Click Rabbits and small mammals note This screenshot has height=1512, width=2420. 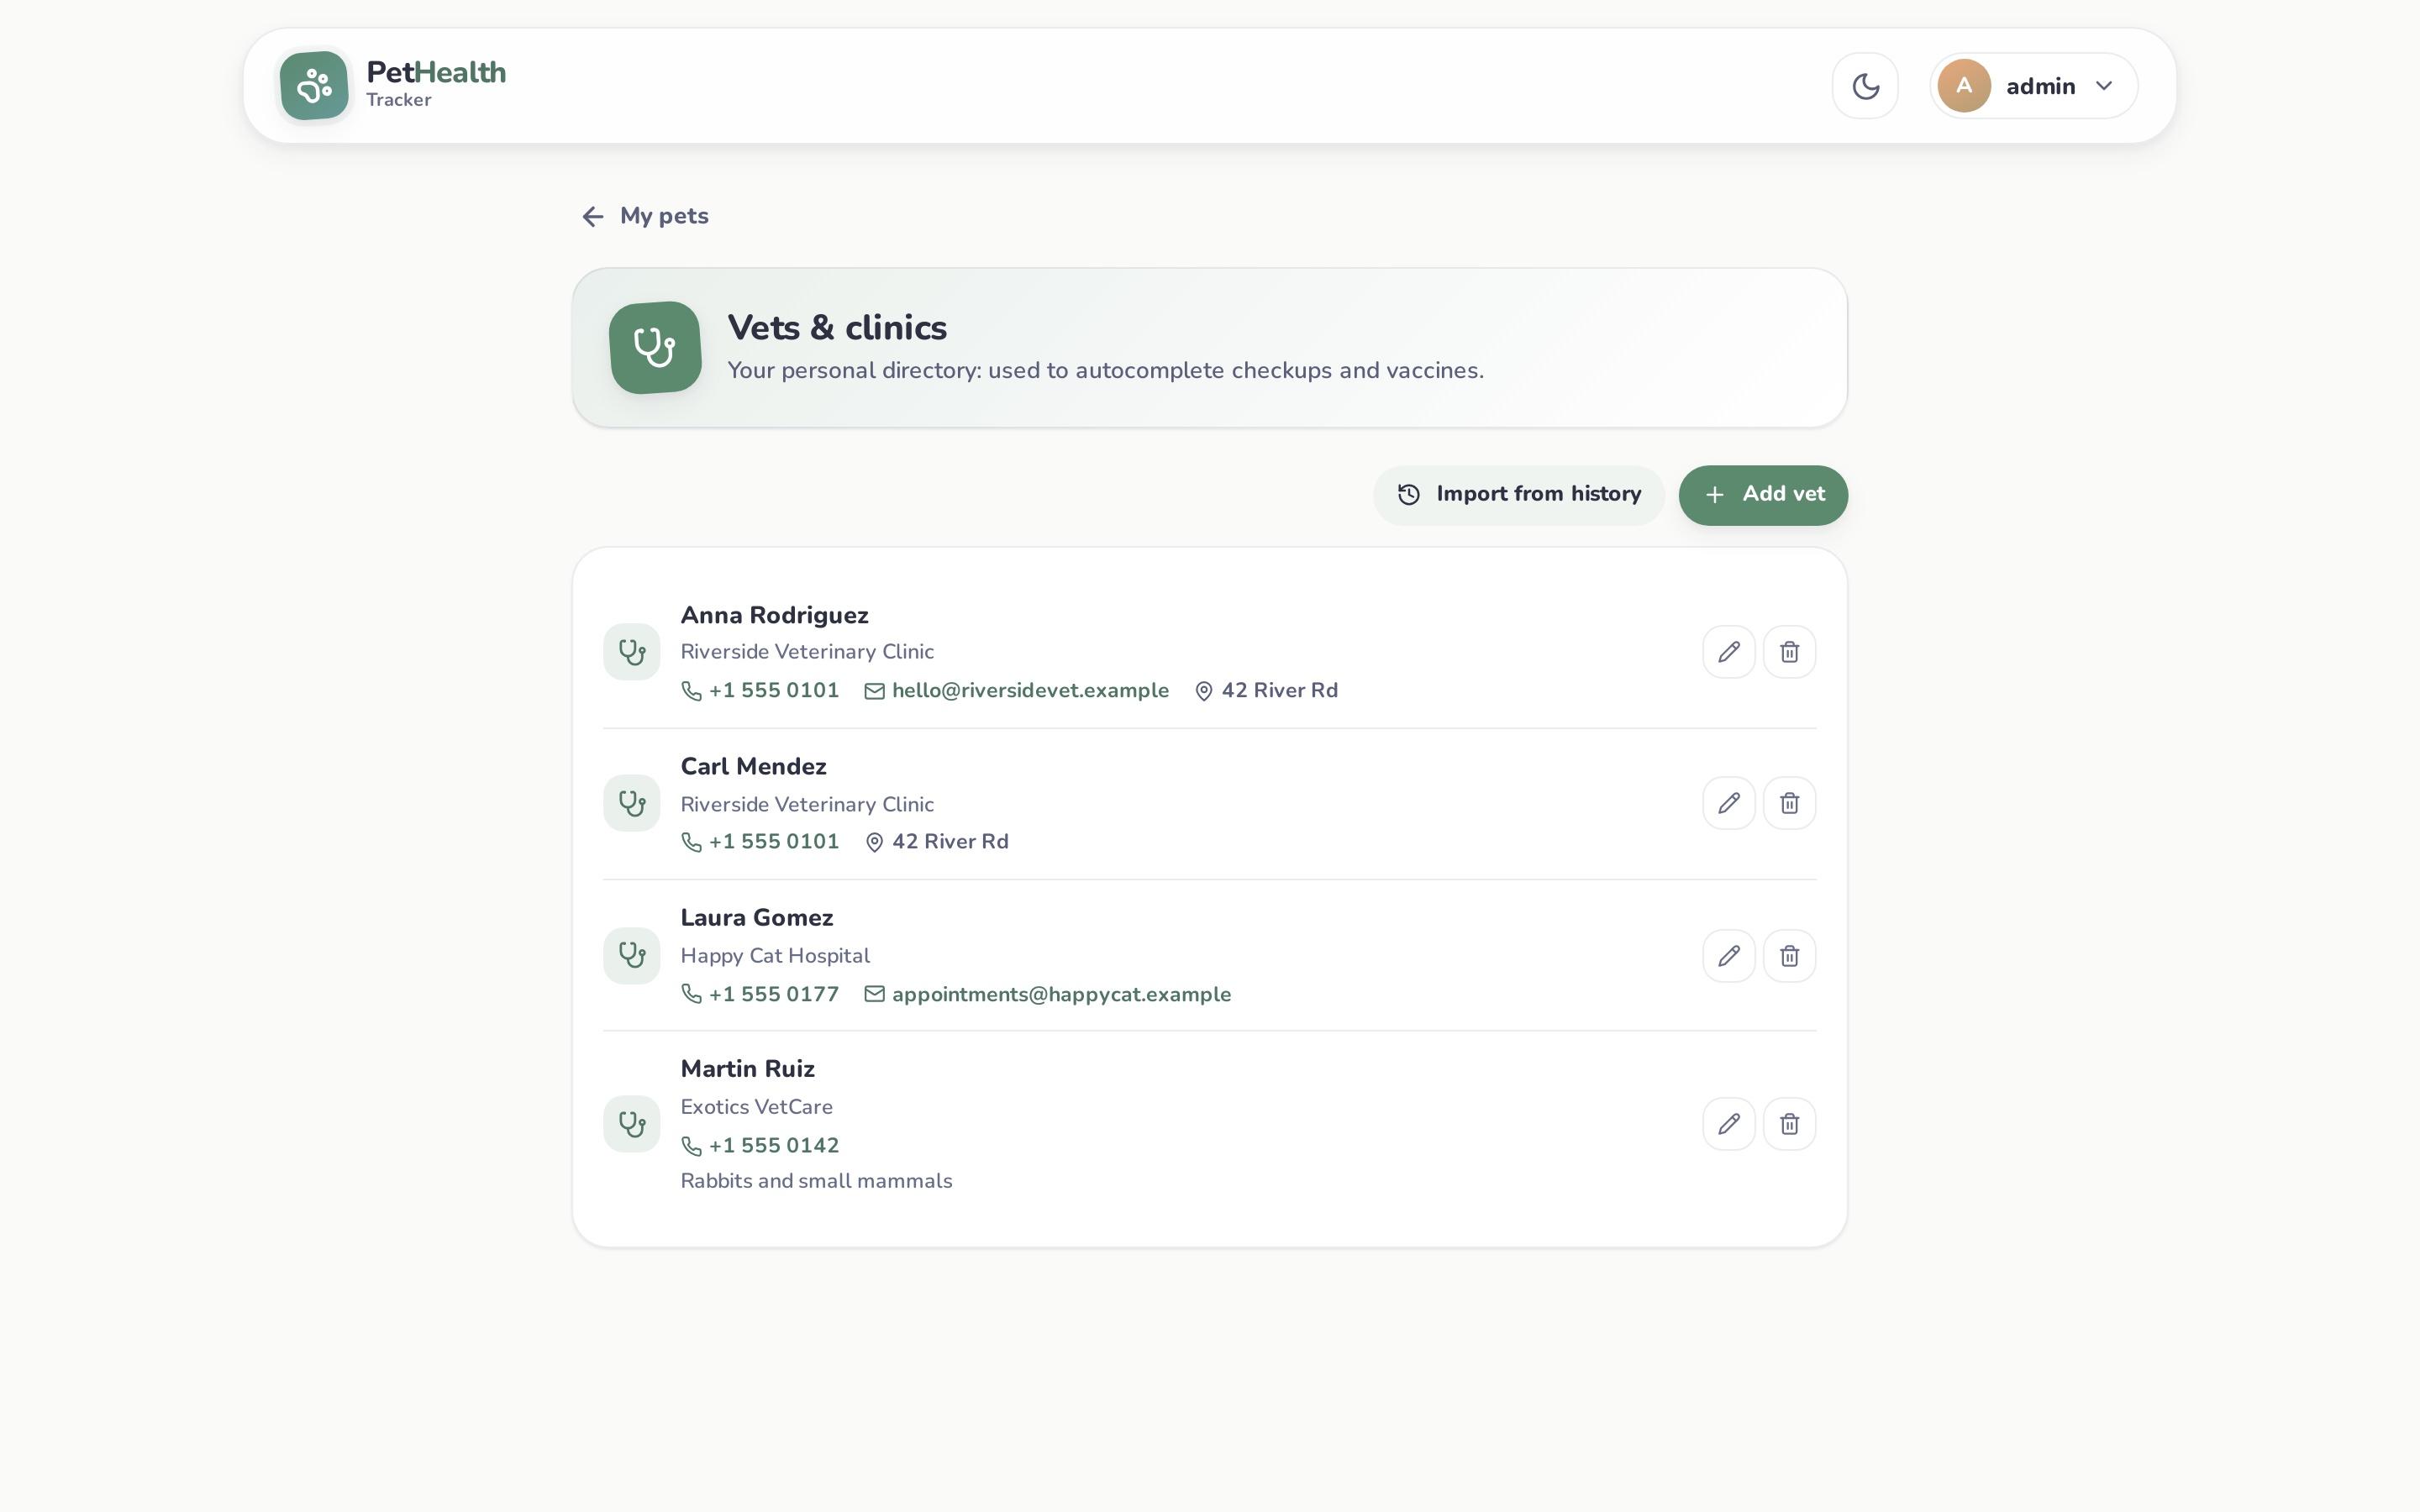coord(817,1181)
